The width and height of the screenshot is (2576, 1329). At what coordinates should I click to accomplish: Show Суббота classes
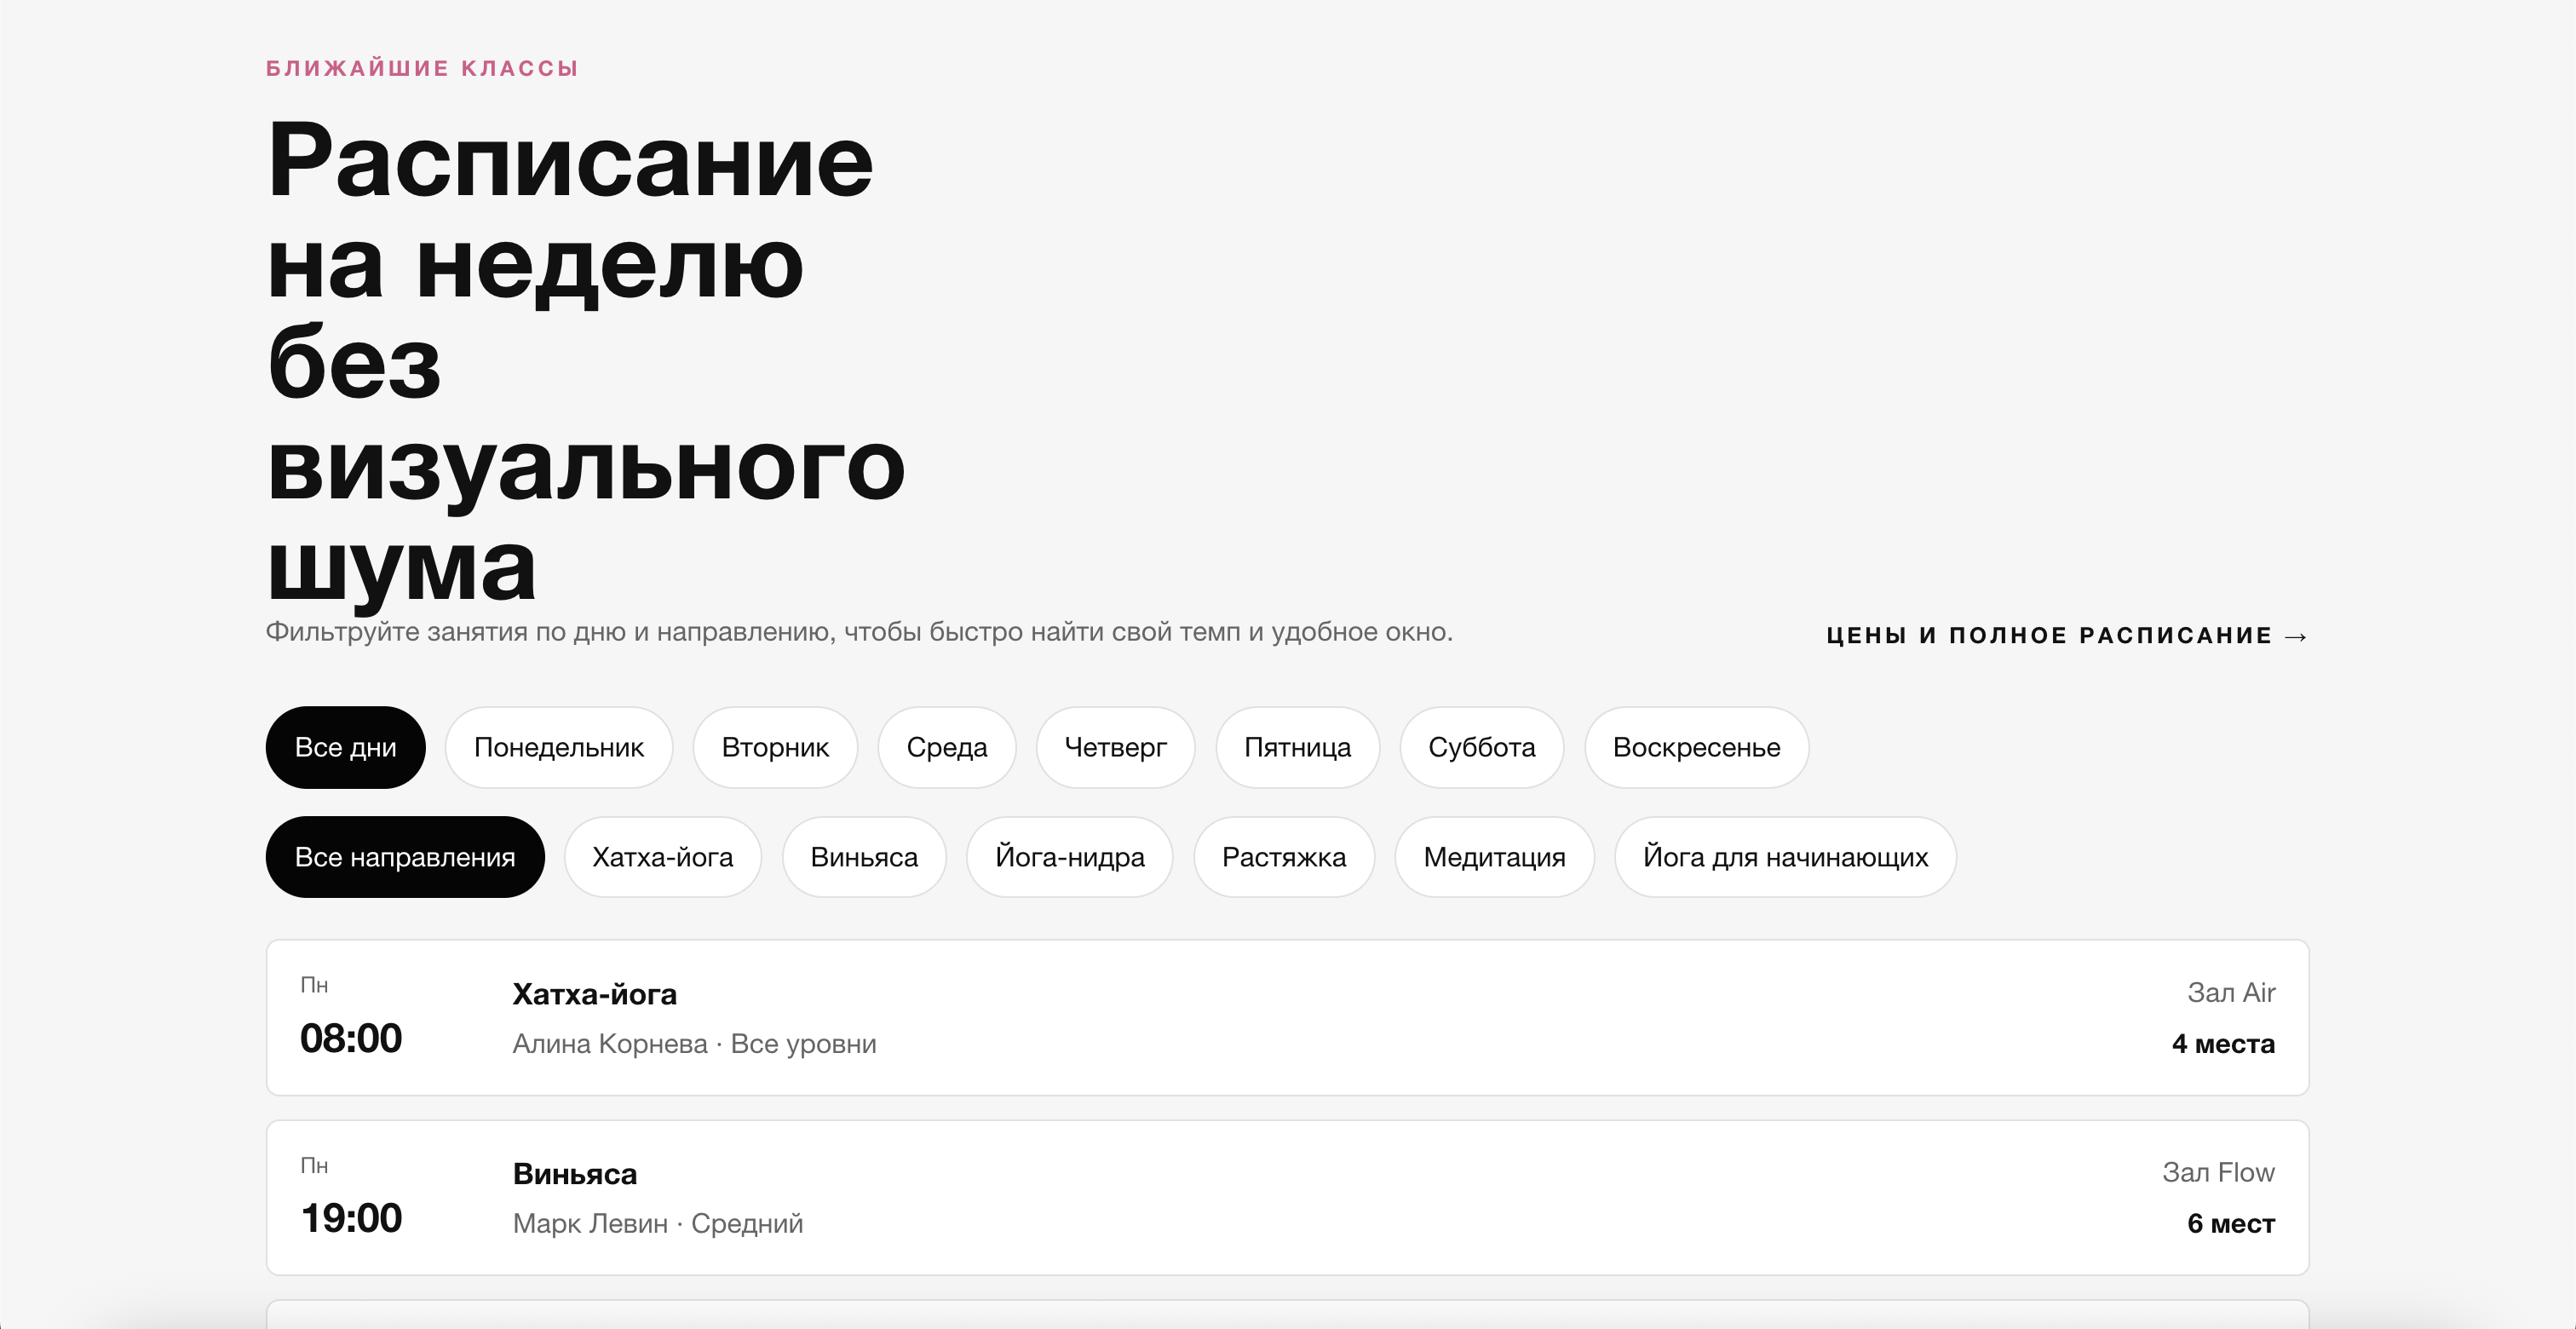coord(1481,747)
